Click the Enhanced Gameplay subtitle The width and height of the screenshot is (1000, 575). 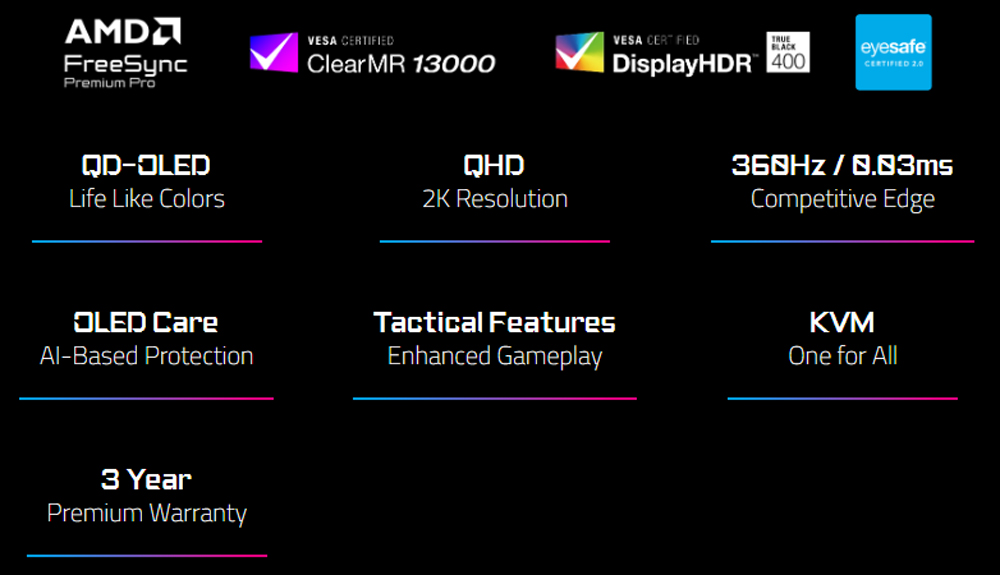(495, 355)
